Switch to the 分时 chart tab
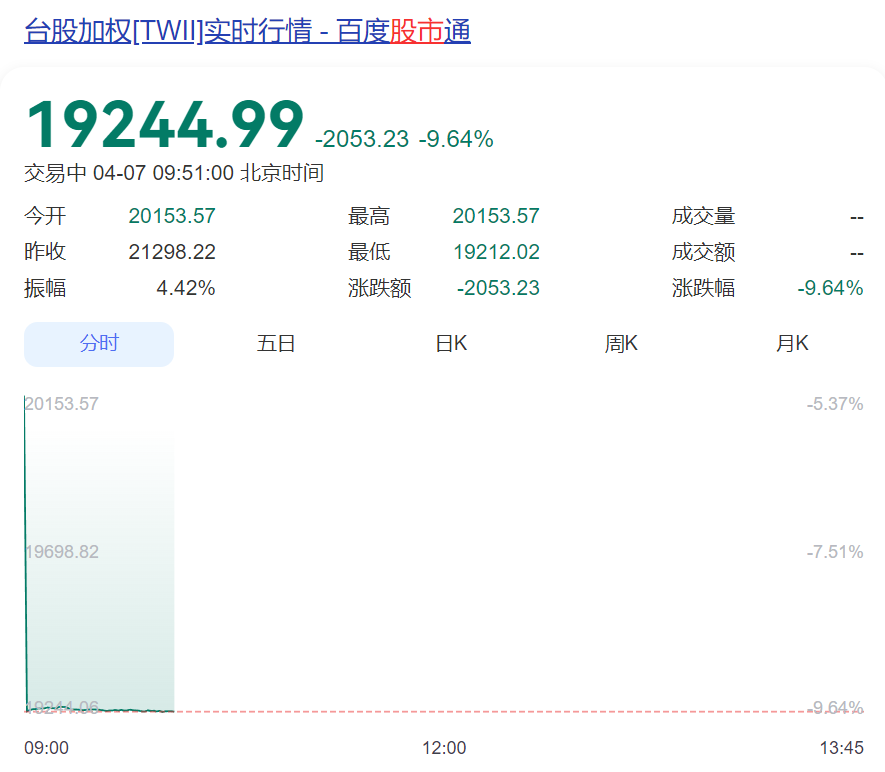This screenshot has height=772, width=885. [99, 344]
